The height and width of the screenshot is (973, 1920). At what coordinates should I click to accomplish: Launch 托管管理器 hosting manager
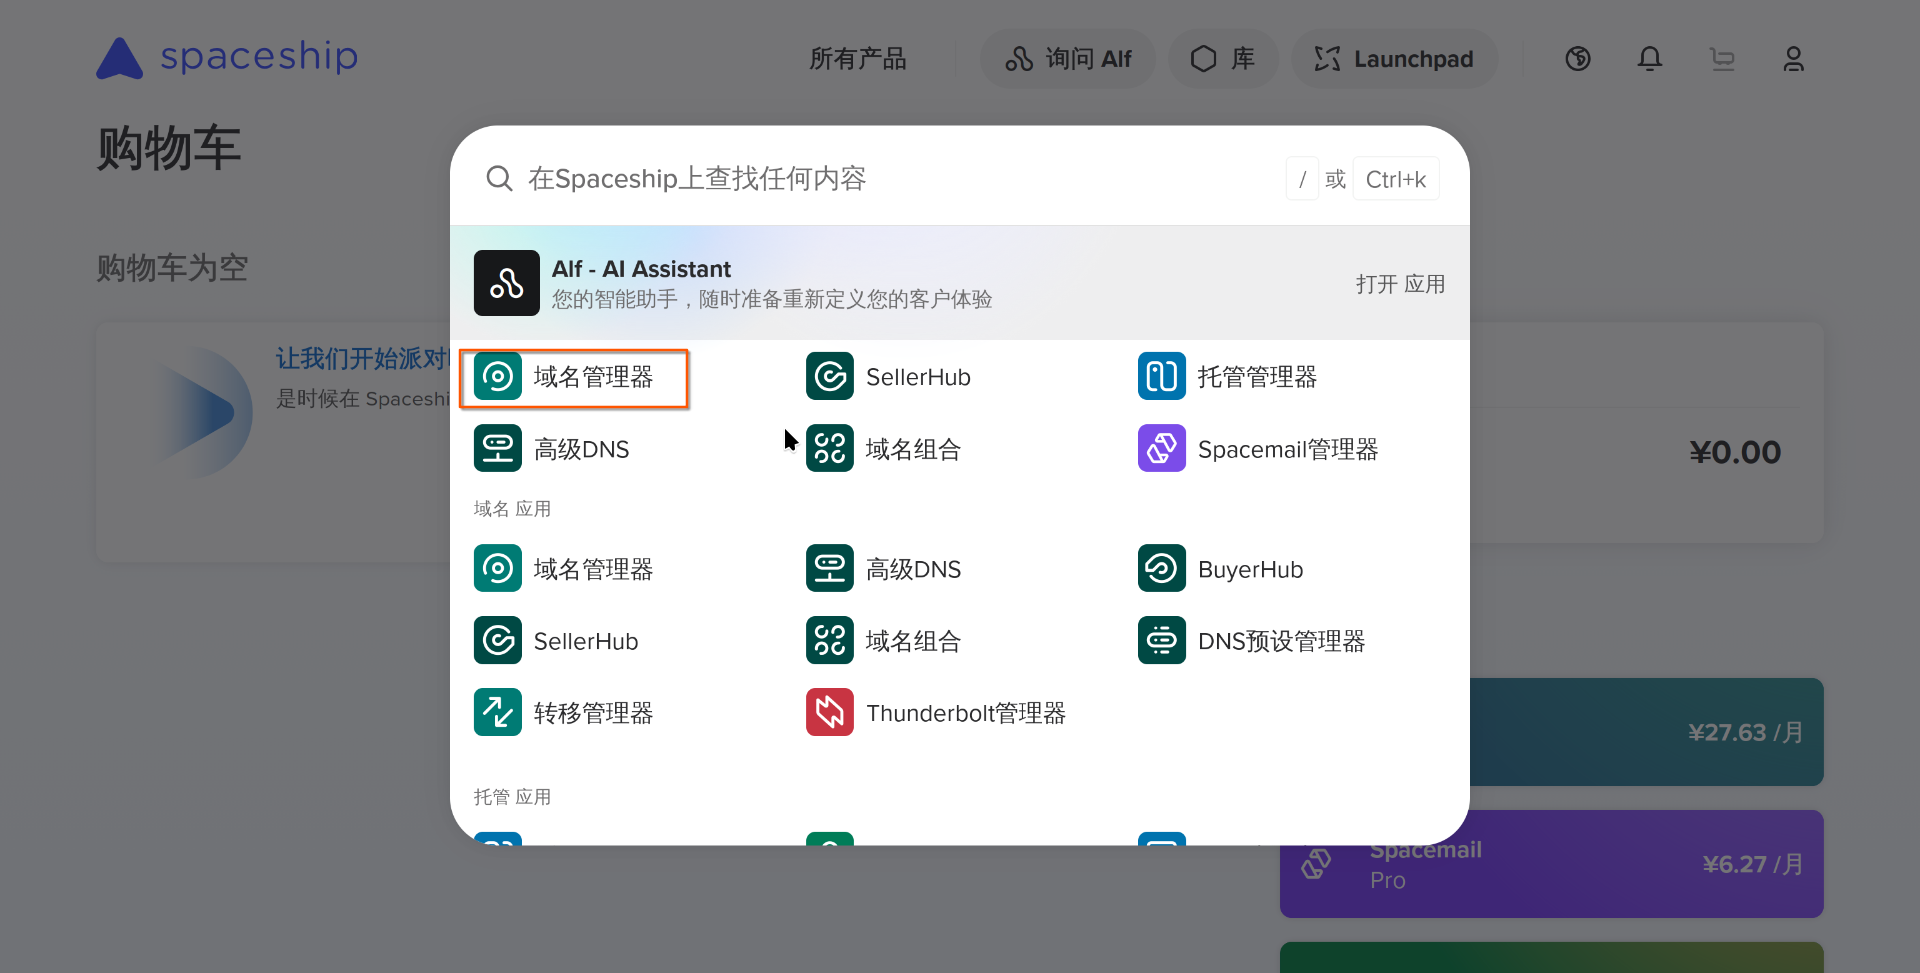[x=1227, y=377]
